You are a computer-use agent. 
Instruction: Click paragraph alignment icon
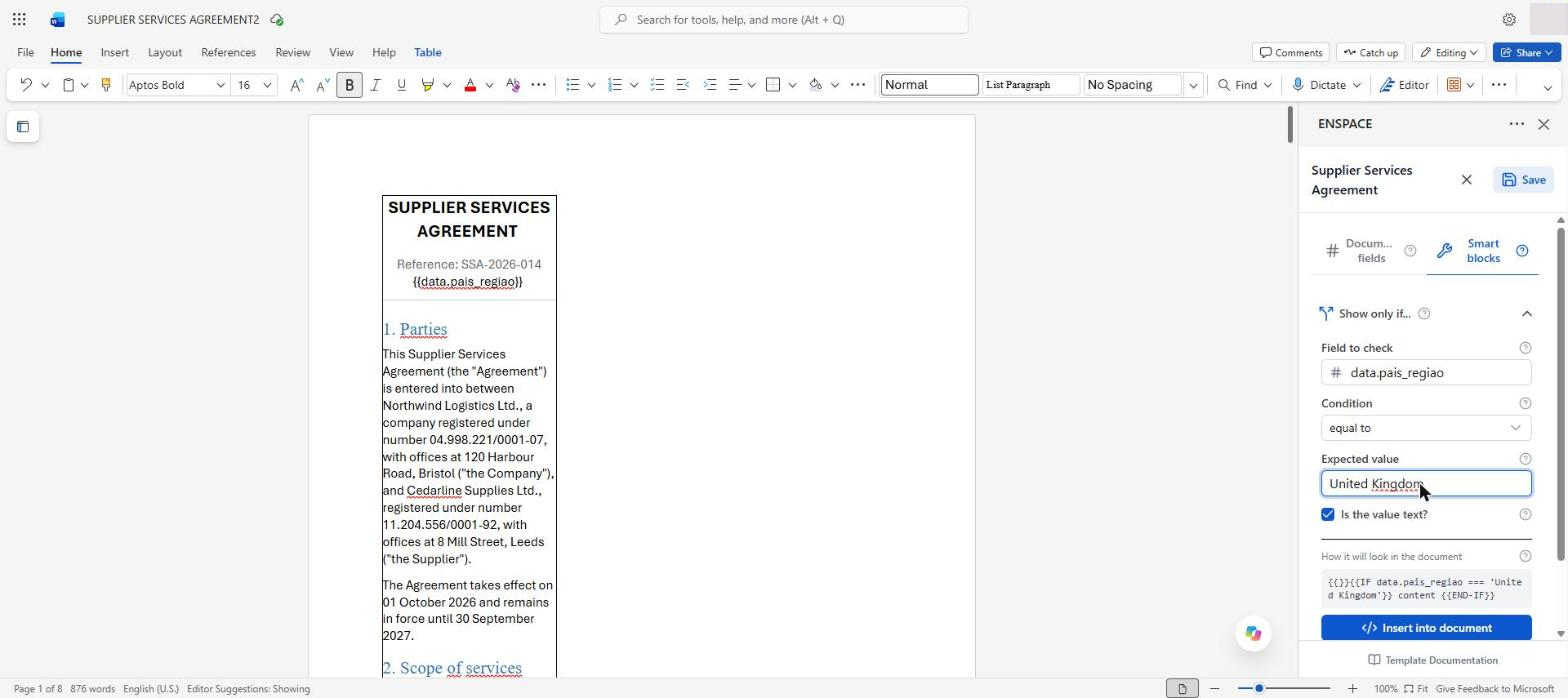click(735, 85)
